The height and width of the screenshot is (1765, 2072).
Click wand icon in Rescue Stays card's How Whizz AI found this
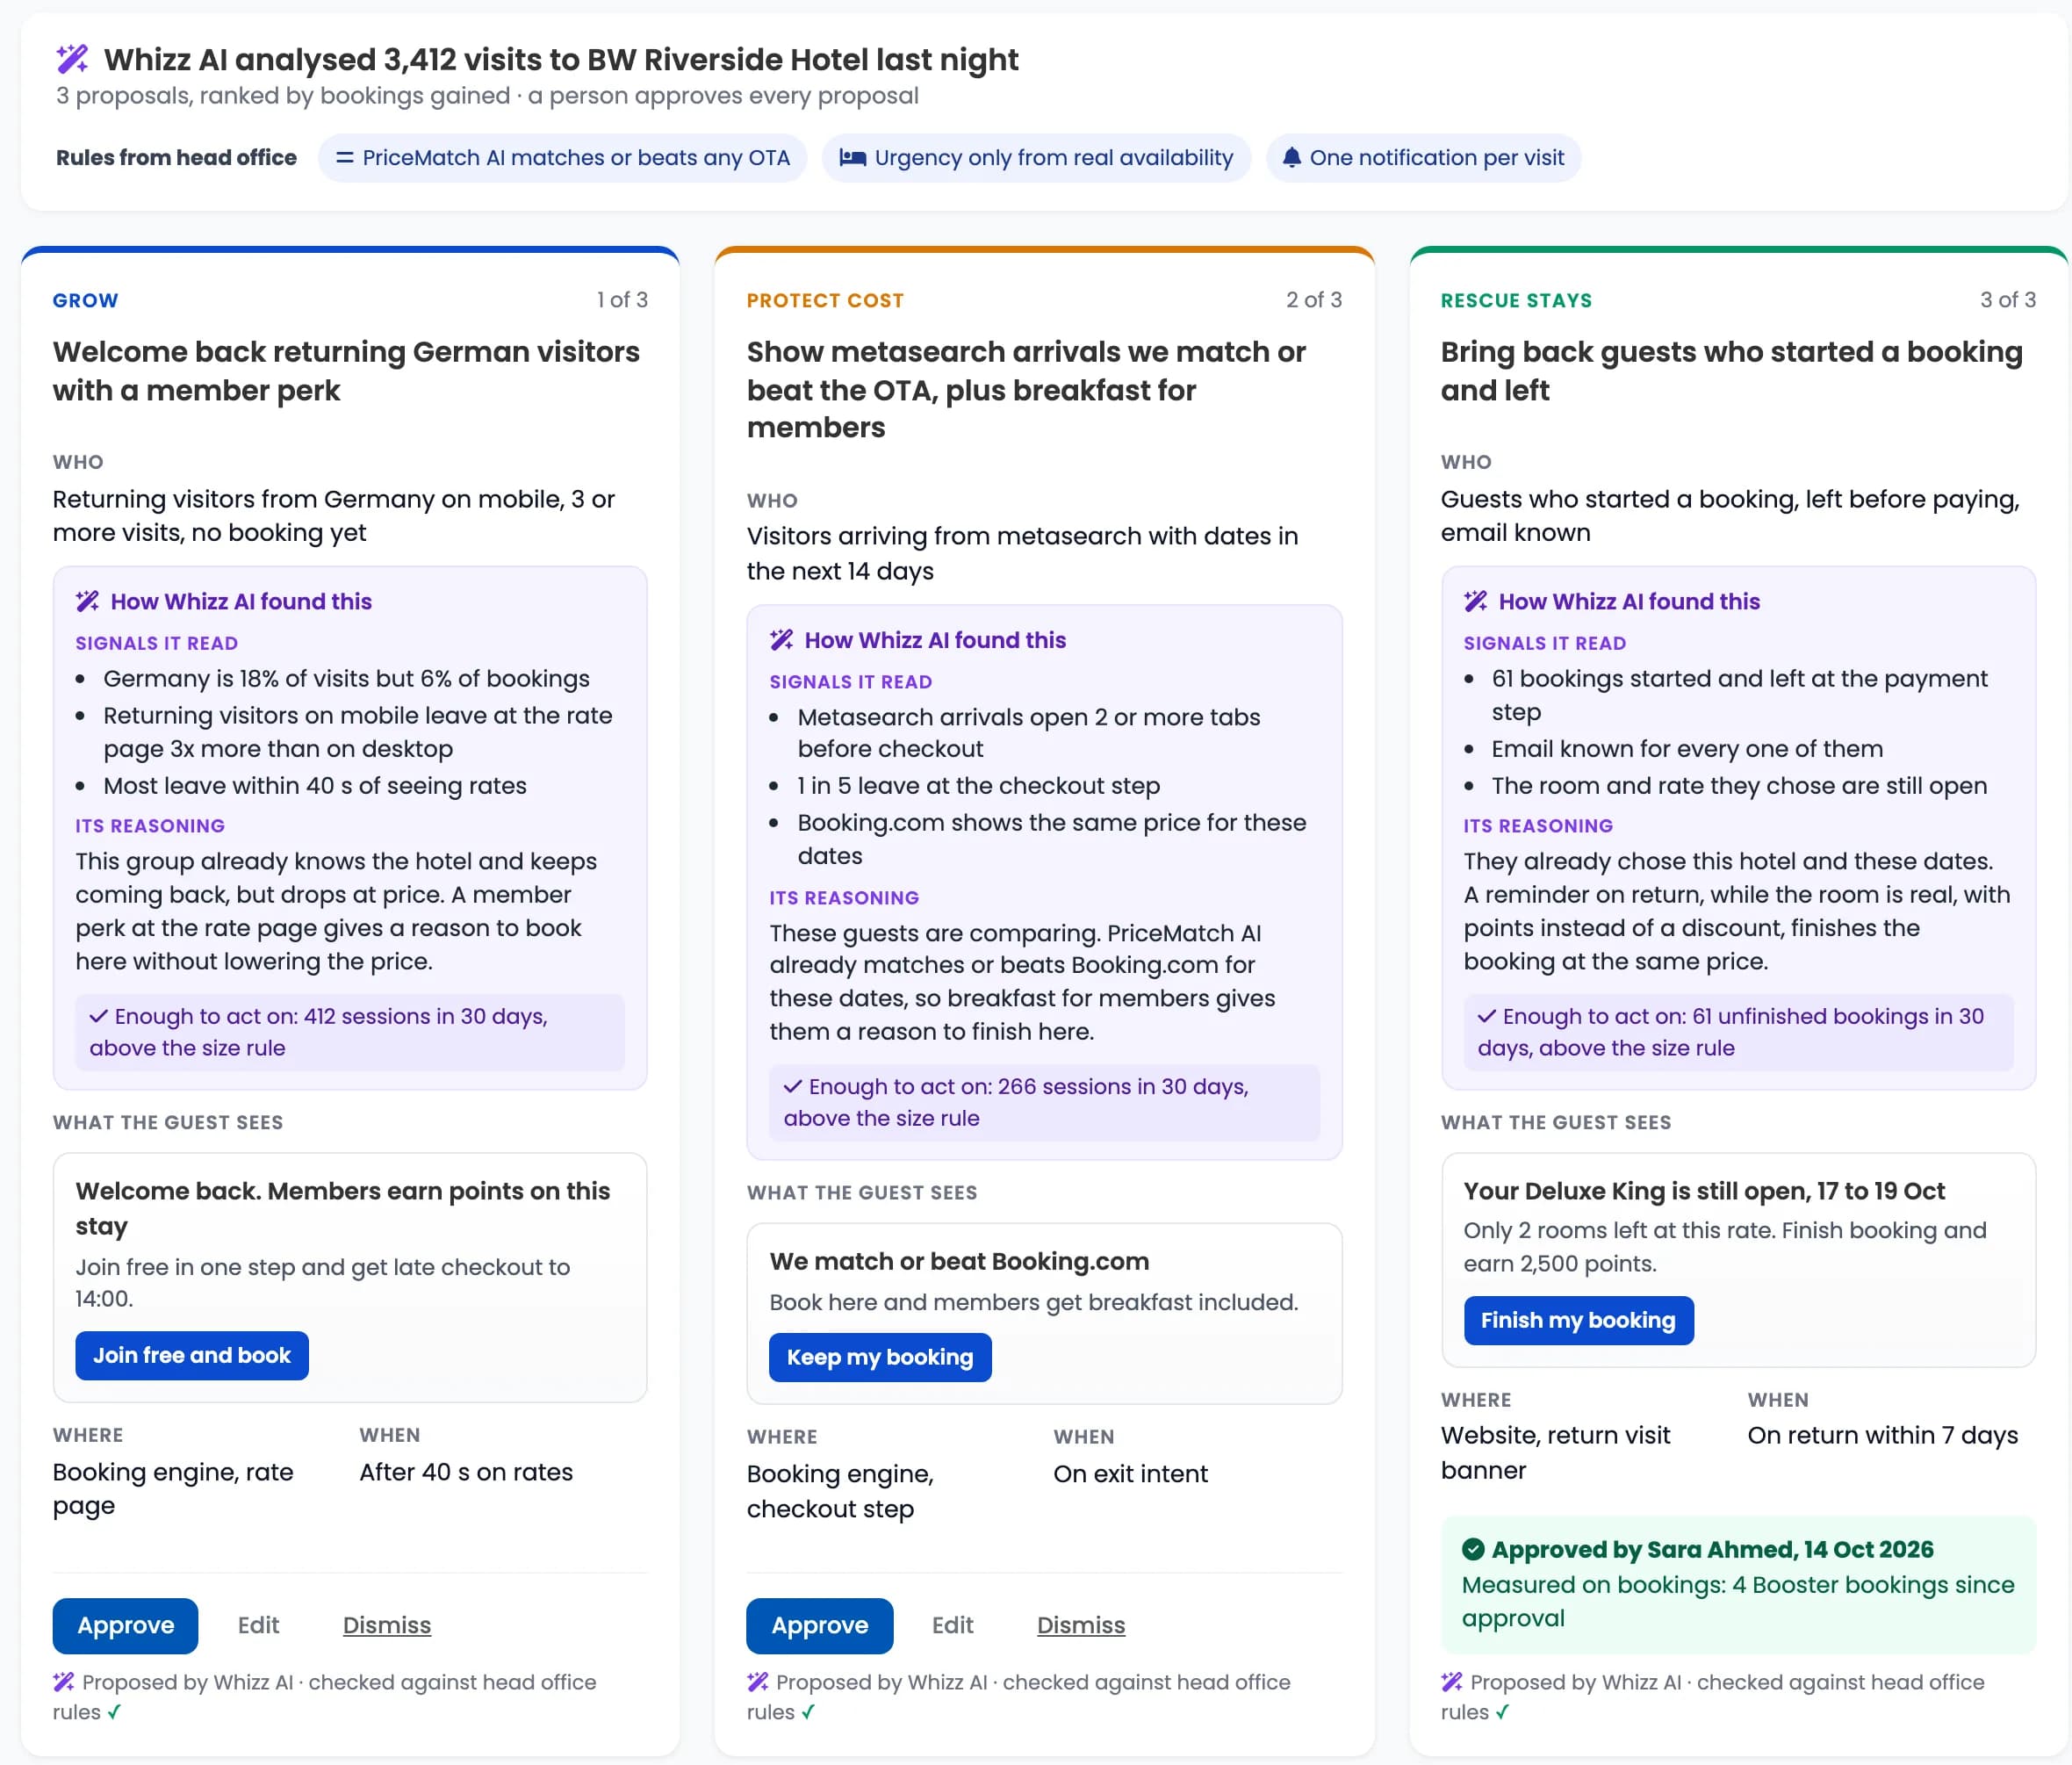tap(1476, 601)
